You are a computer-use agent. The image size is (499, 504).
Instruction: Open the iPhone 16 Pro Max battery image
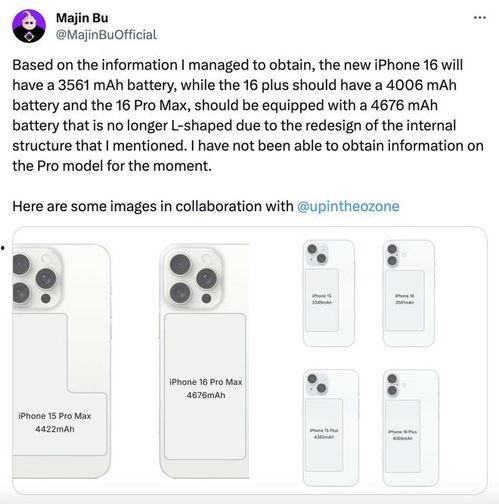pos(204,361)
